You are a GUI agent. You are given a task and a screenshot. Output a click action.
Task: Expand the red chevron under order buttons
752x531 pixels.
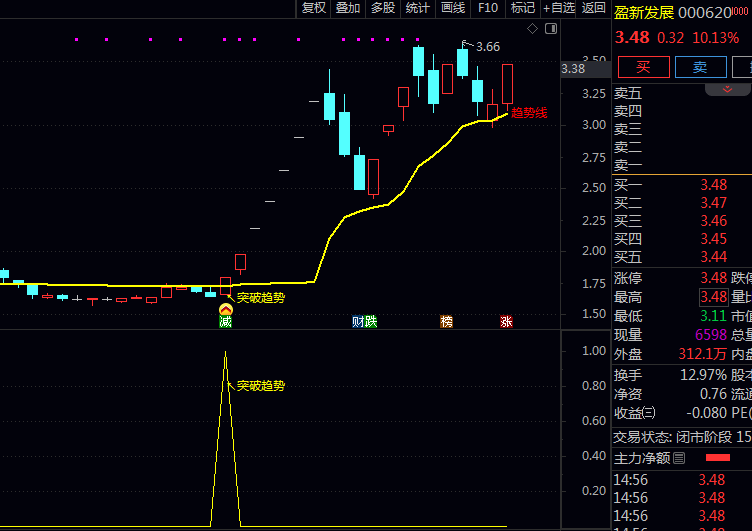pyautogui.click(x=727, y=89)
